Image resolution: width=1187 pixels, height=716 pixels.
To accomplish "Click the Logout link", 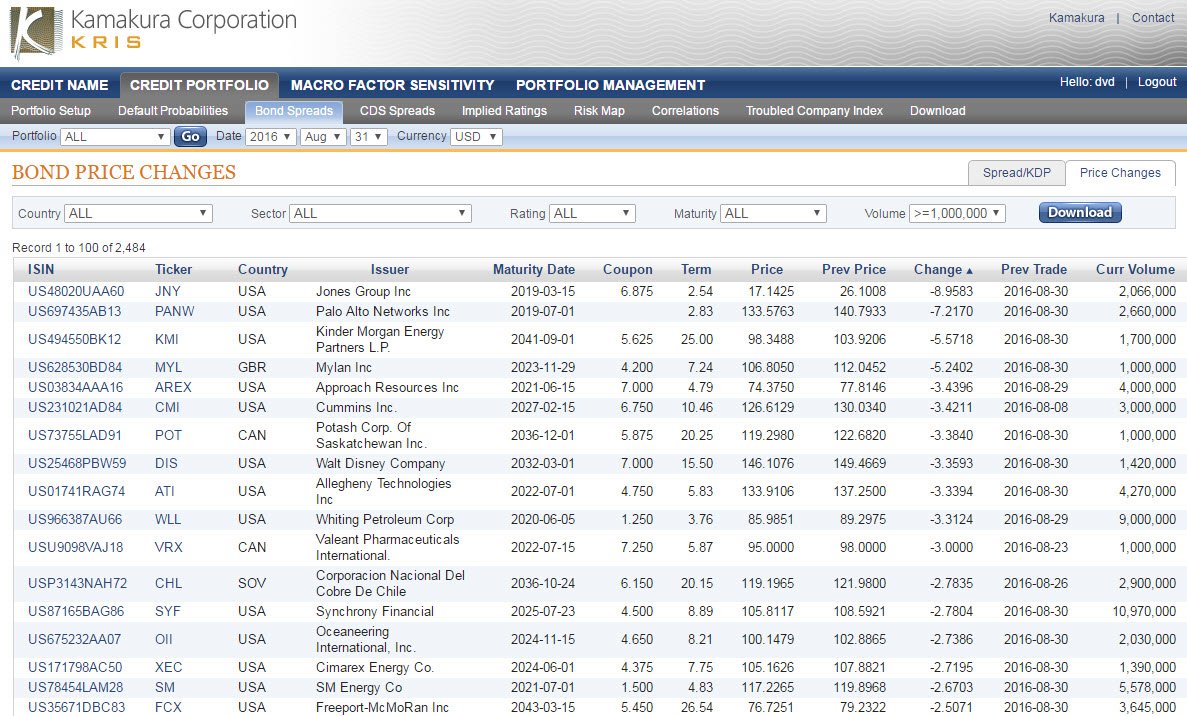I will pos(1157,82).
